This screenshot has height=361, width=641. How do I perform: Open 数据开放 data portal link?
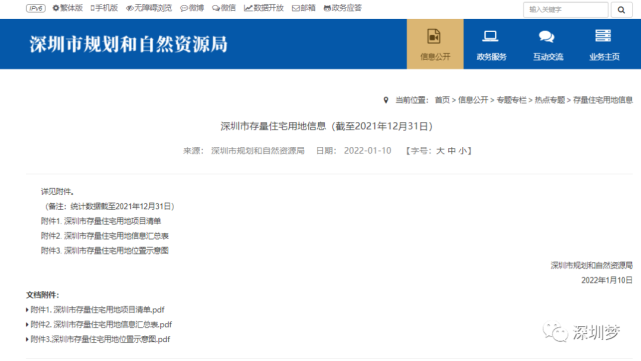[264, 8]
